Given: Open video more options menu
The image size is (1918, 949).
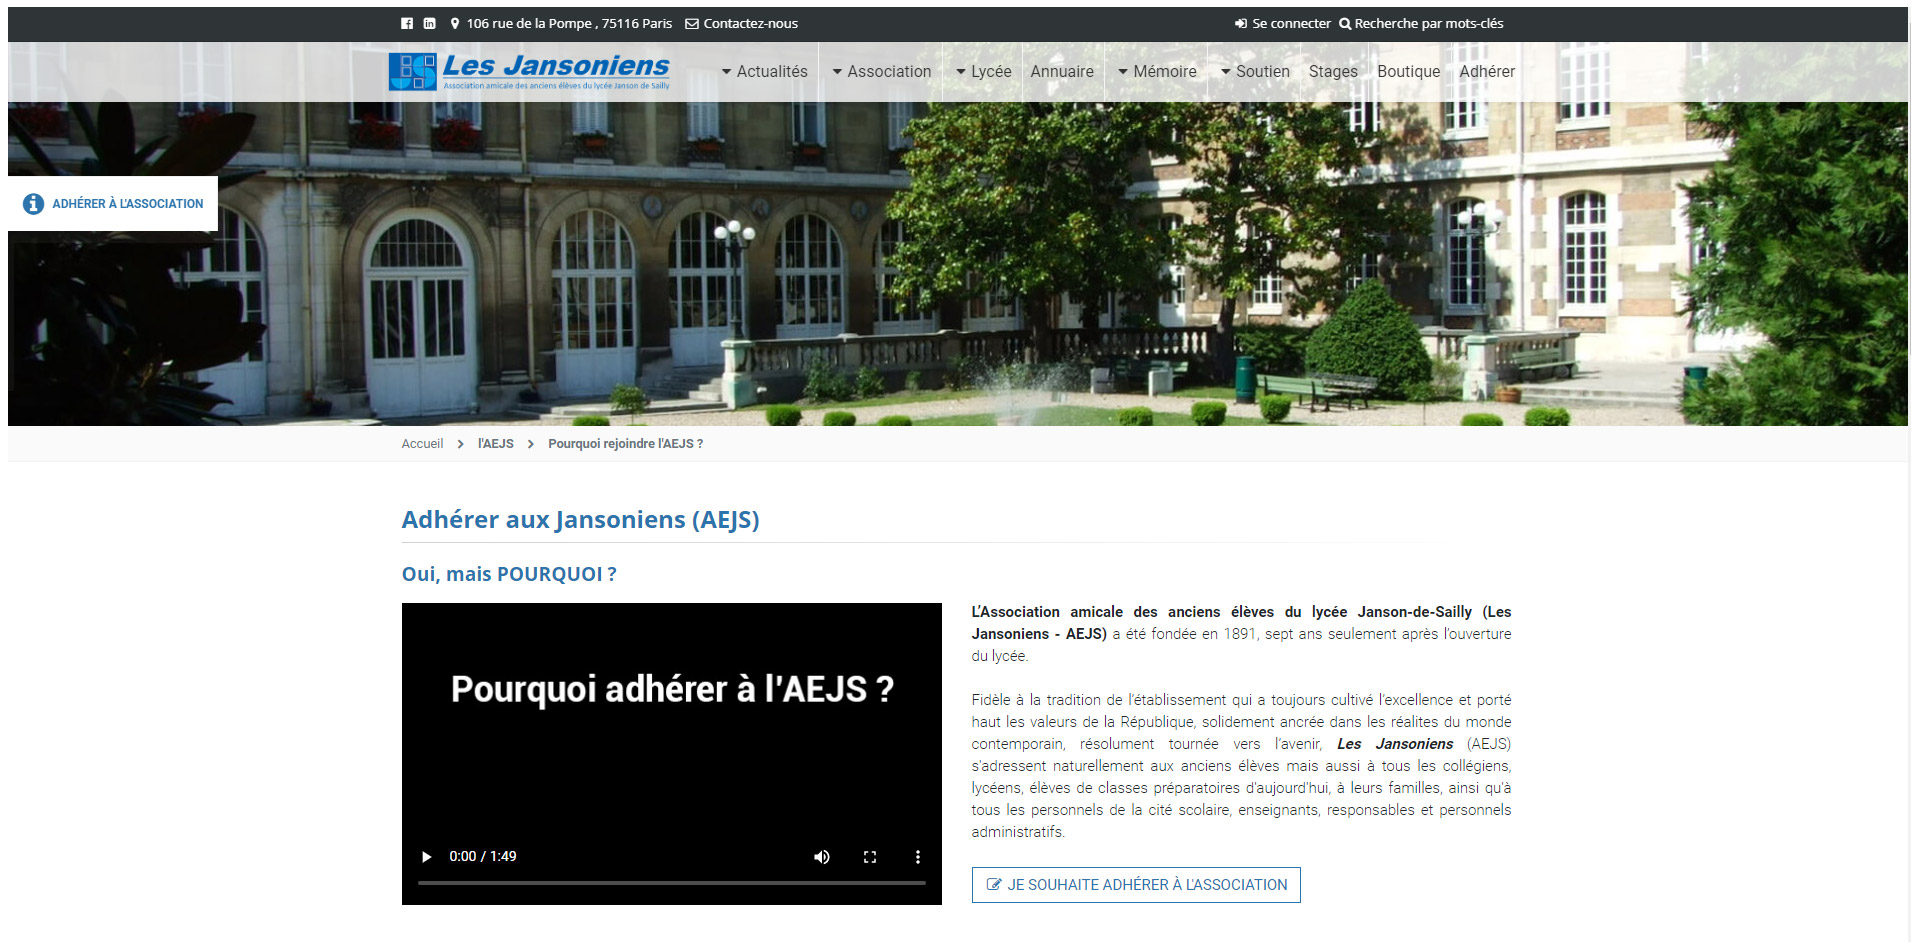Looking at the screenshot, I should coord(918,856).
